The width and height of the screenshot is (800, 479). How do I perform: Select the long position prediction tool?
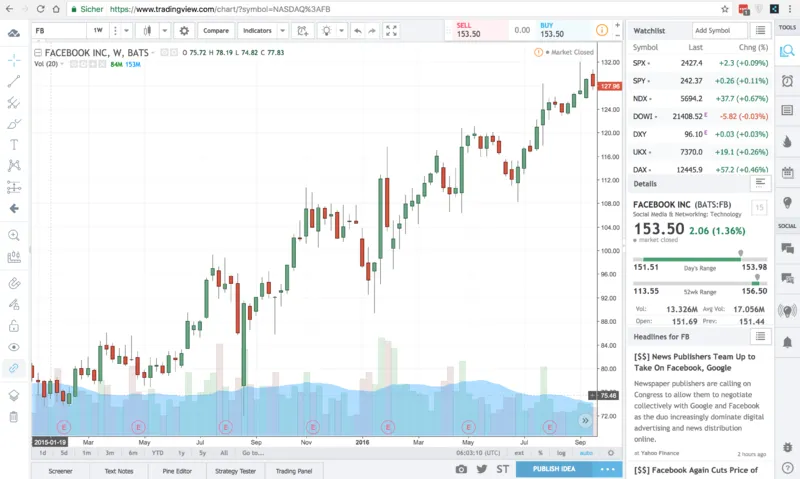pos(14,187)
